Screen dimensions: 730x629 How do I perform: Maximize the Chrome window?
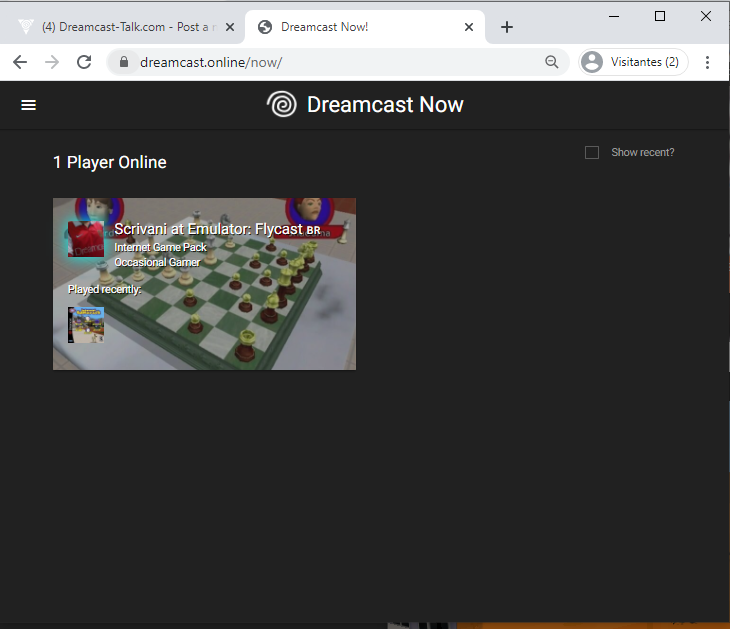660,16
